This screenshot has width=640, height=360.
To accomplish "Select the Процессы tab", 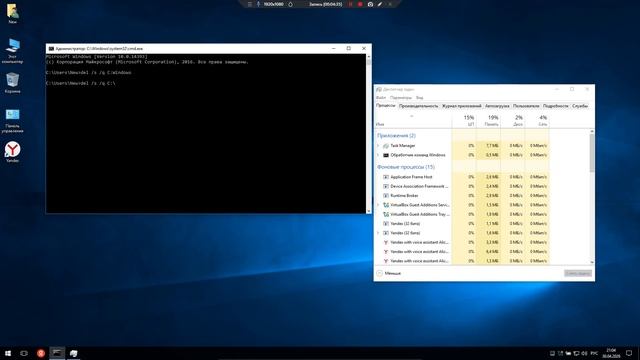I will (386, 106).
